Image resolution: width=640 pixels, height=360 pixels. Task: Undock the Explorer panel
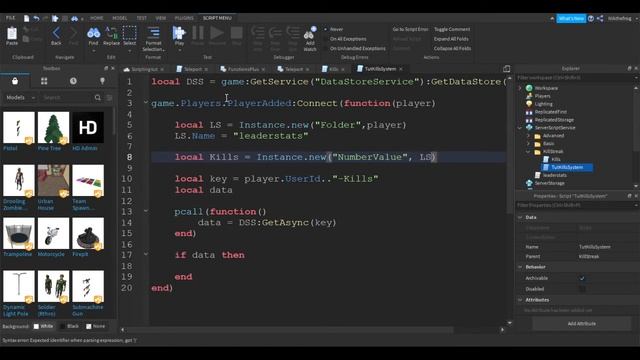629,68
